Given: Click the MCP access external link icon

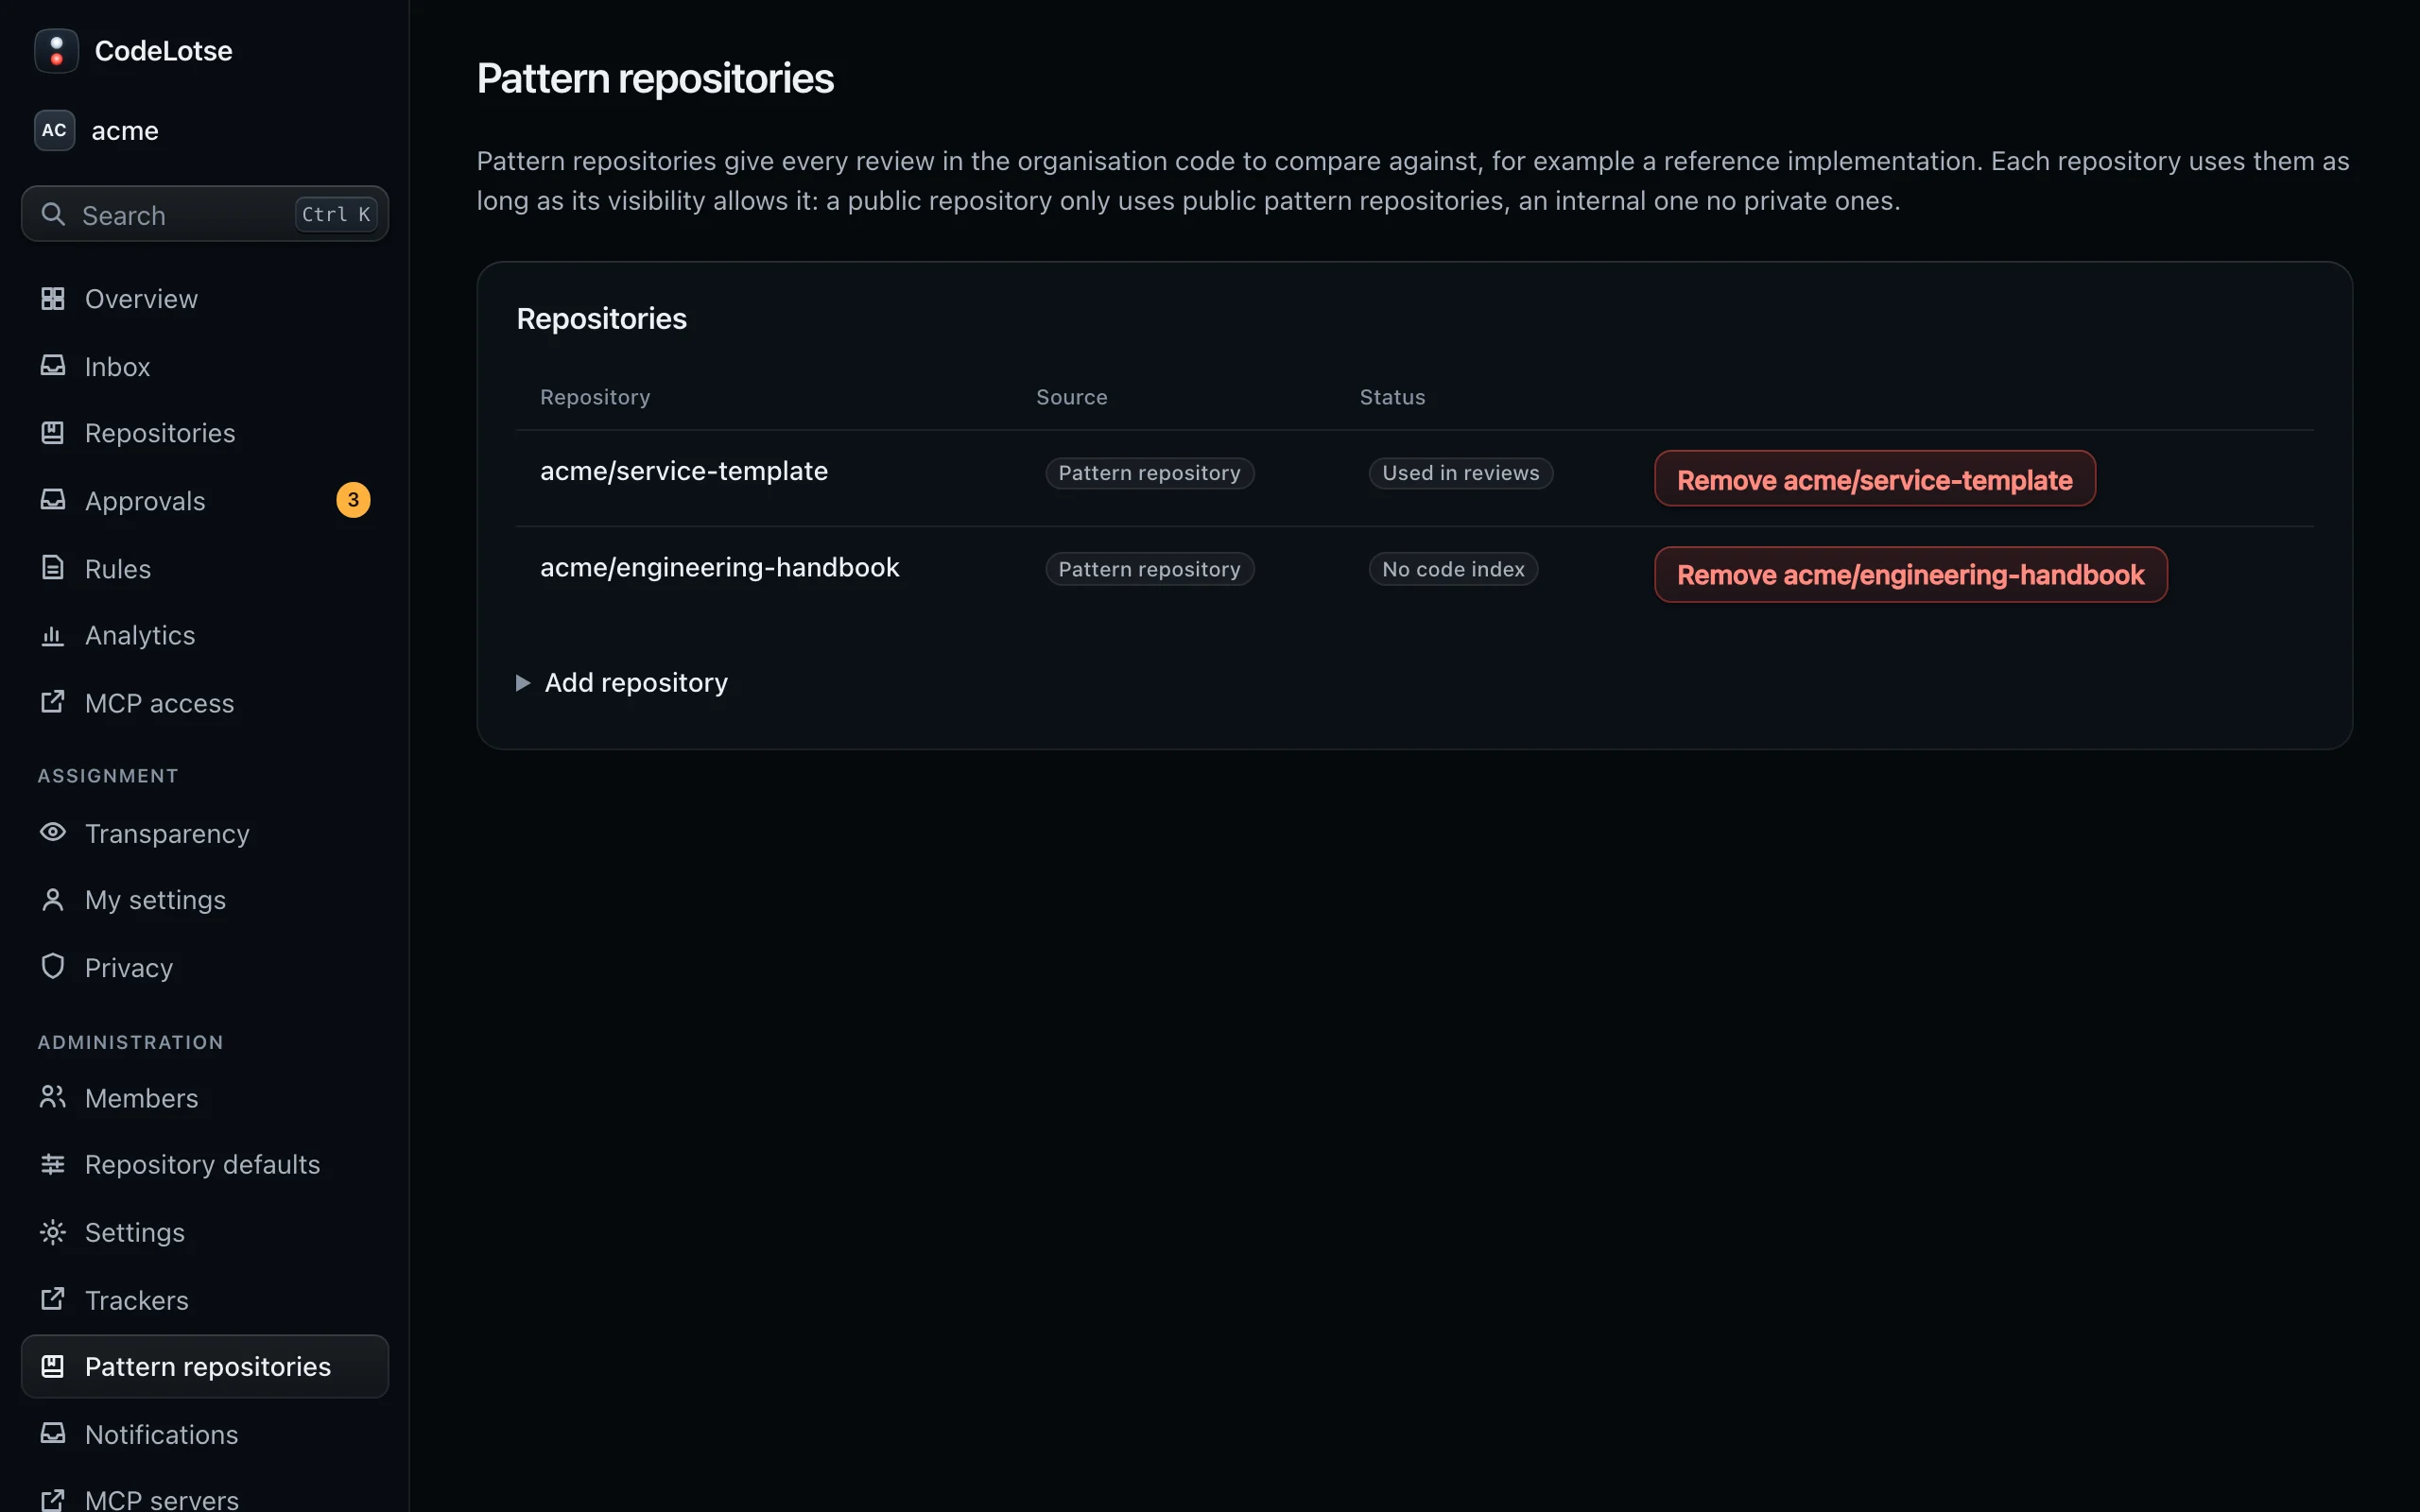Looking at the screenshot, I should (x=53, y=702).
